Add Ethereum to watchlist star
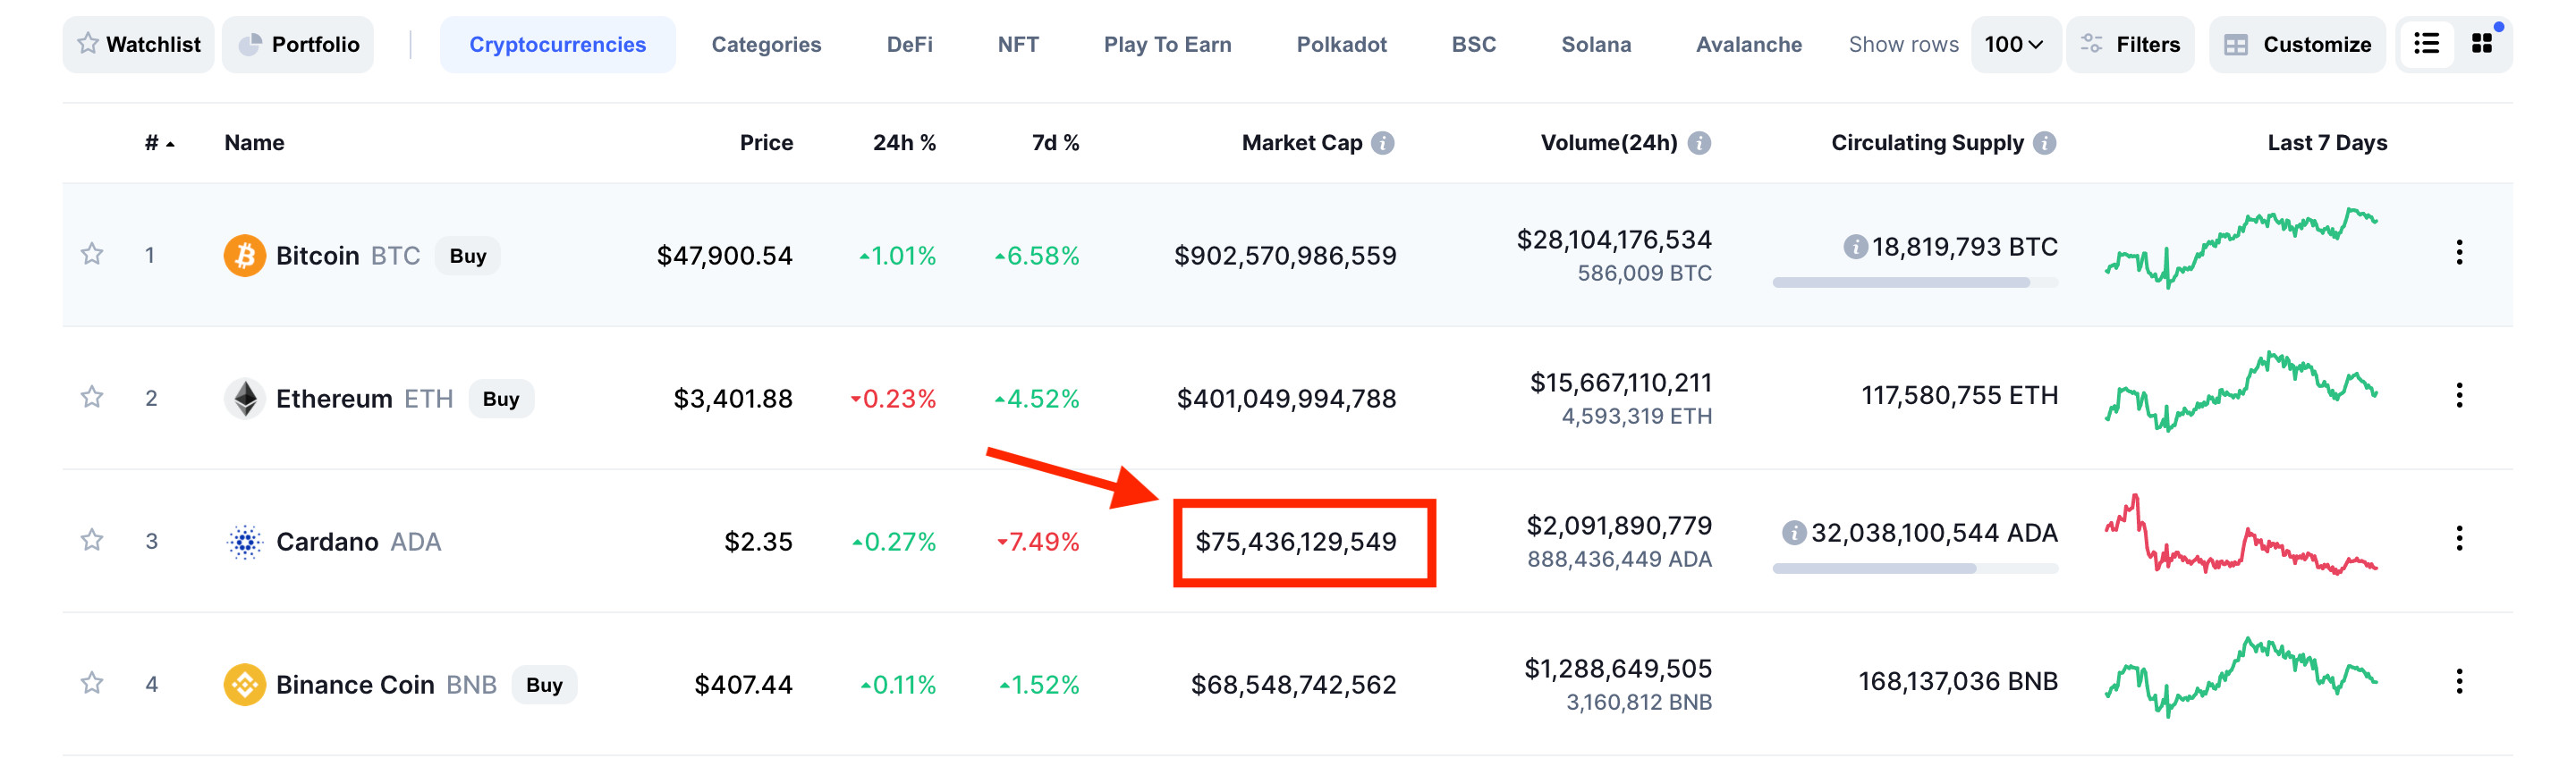 pos(92,397)
